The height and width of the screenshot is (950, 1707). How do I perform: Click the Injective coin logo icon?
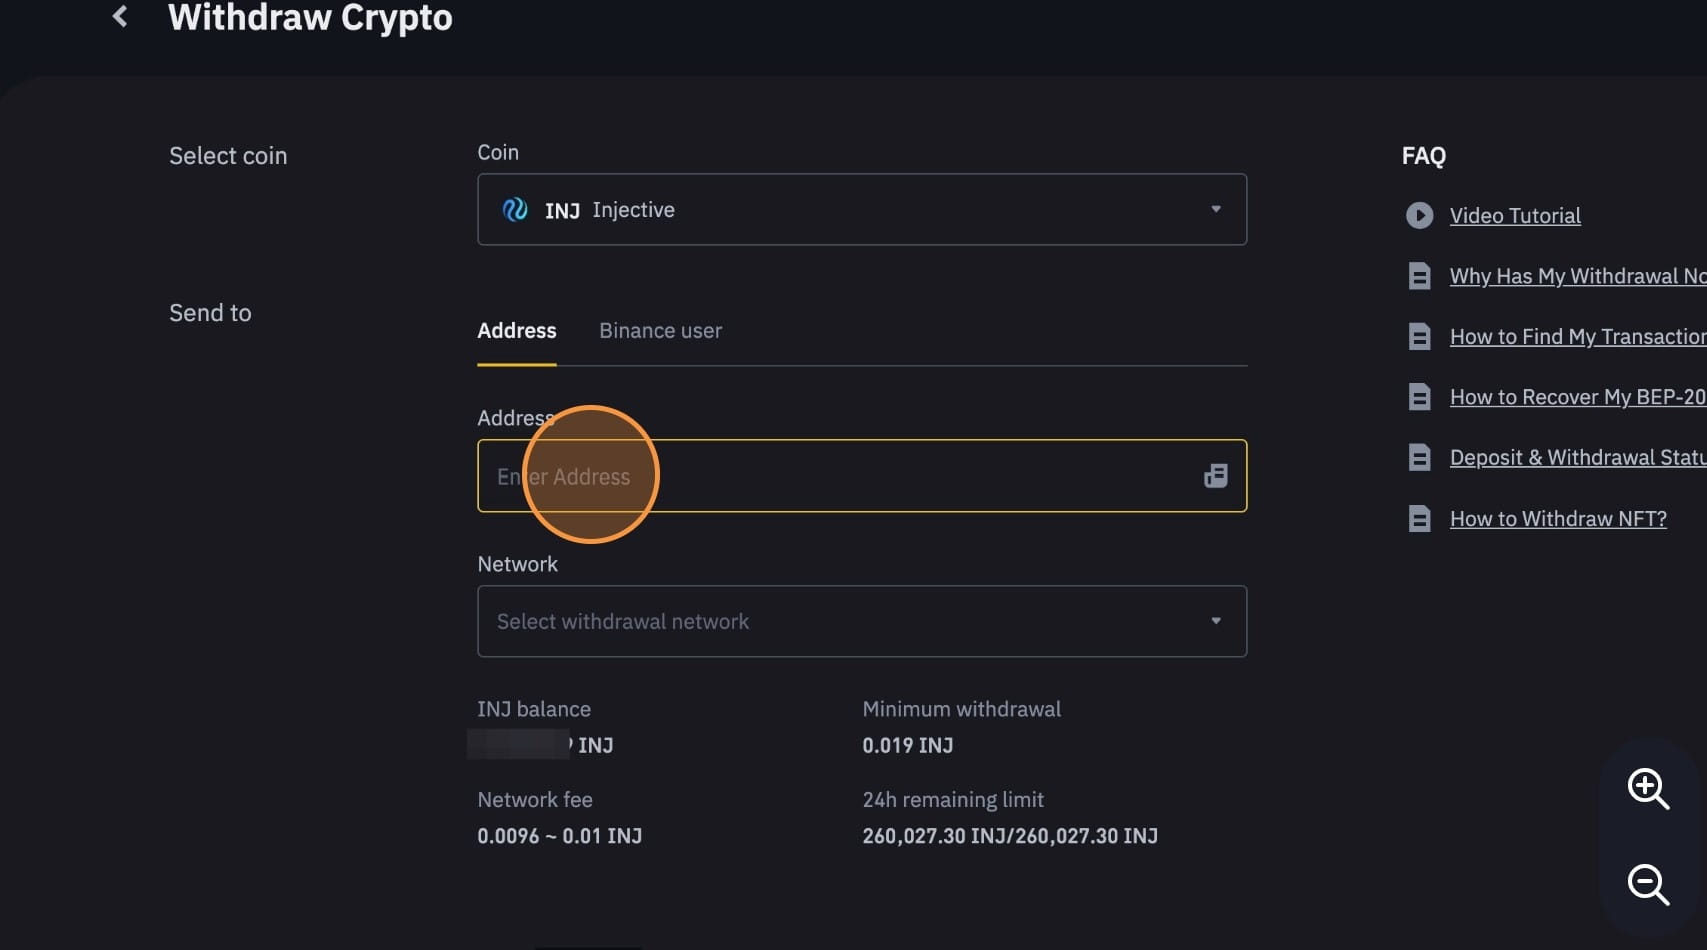pyautogui.click(x=515, y=210)
